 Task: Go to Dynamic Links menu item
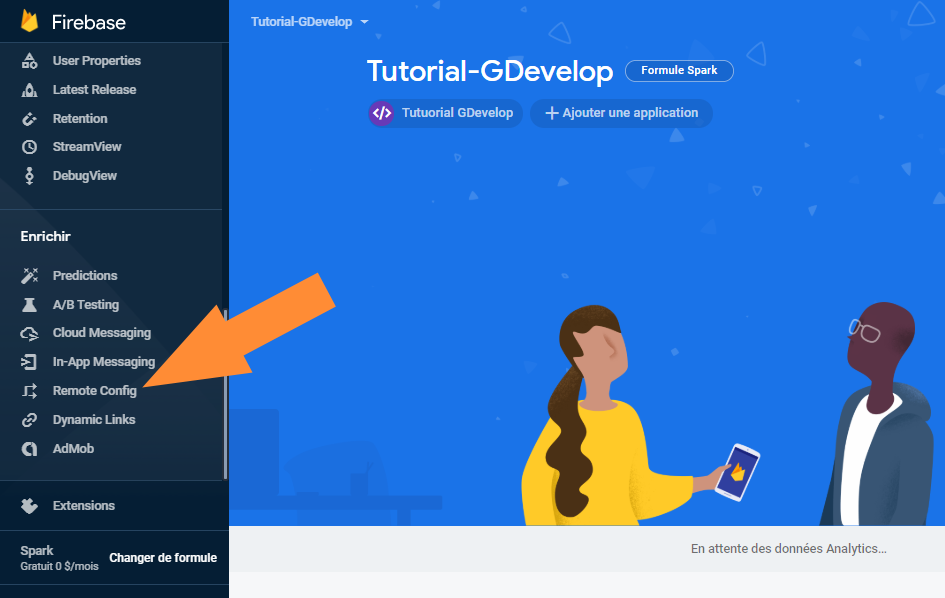[x=93, y=420]
